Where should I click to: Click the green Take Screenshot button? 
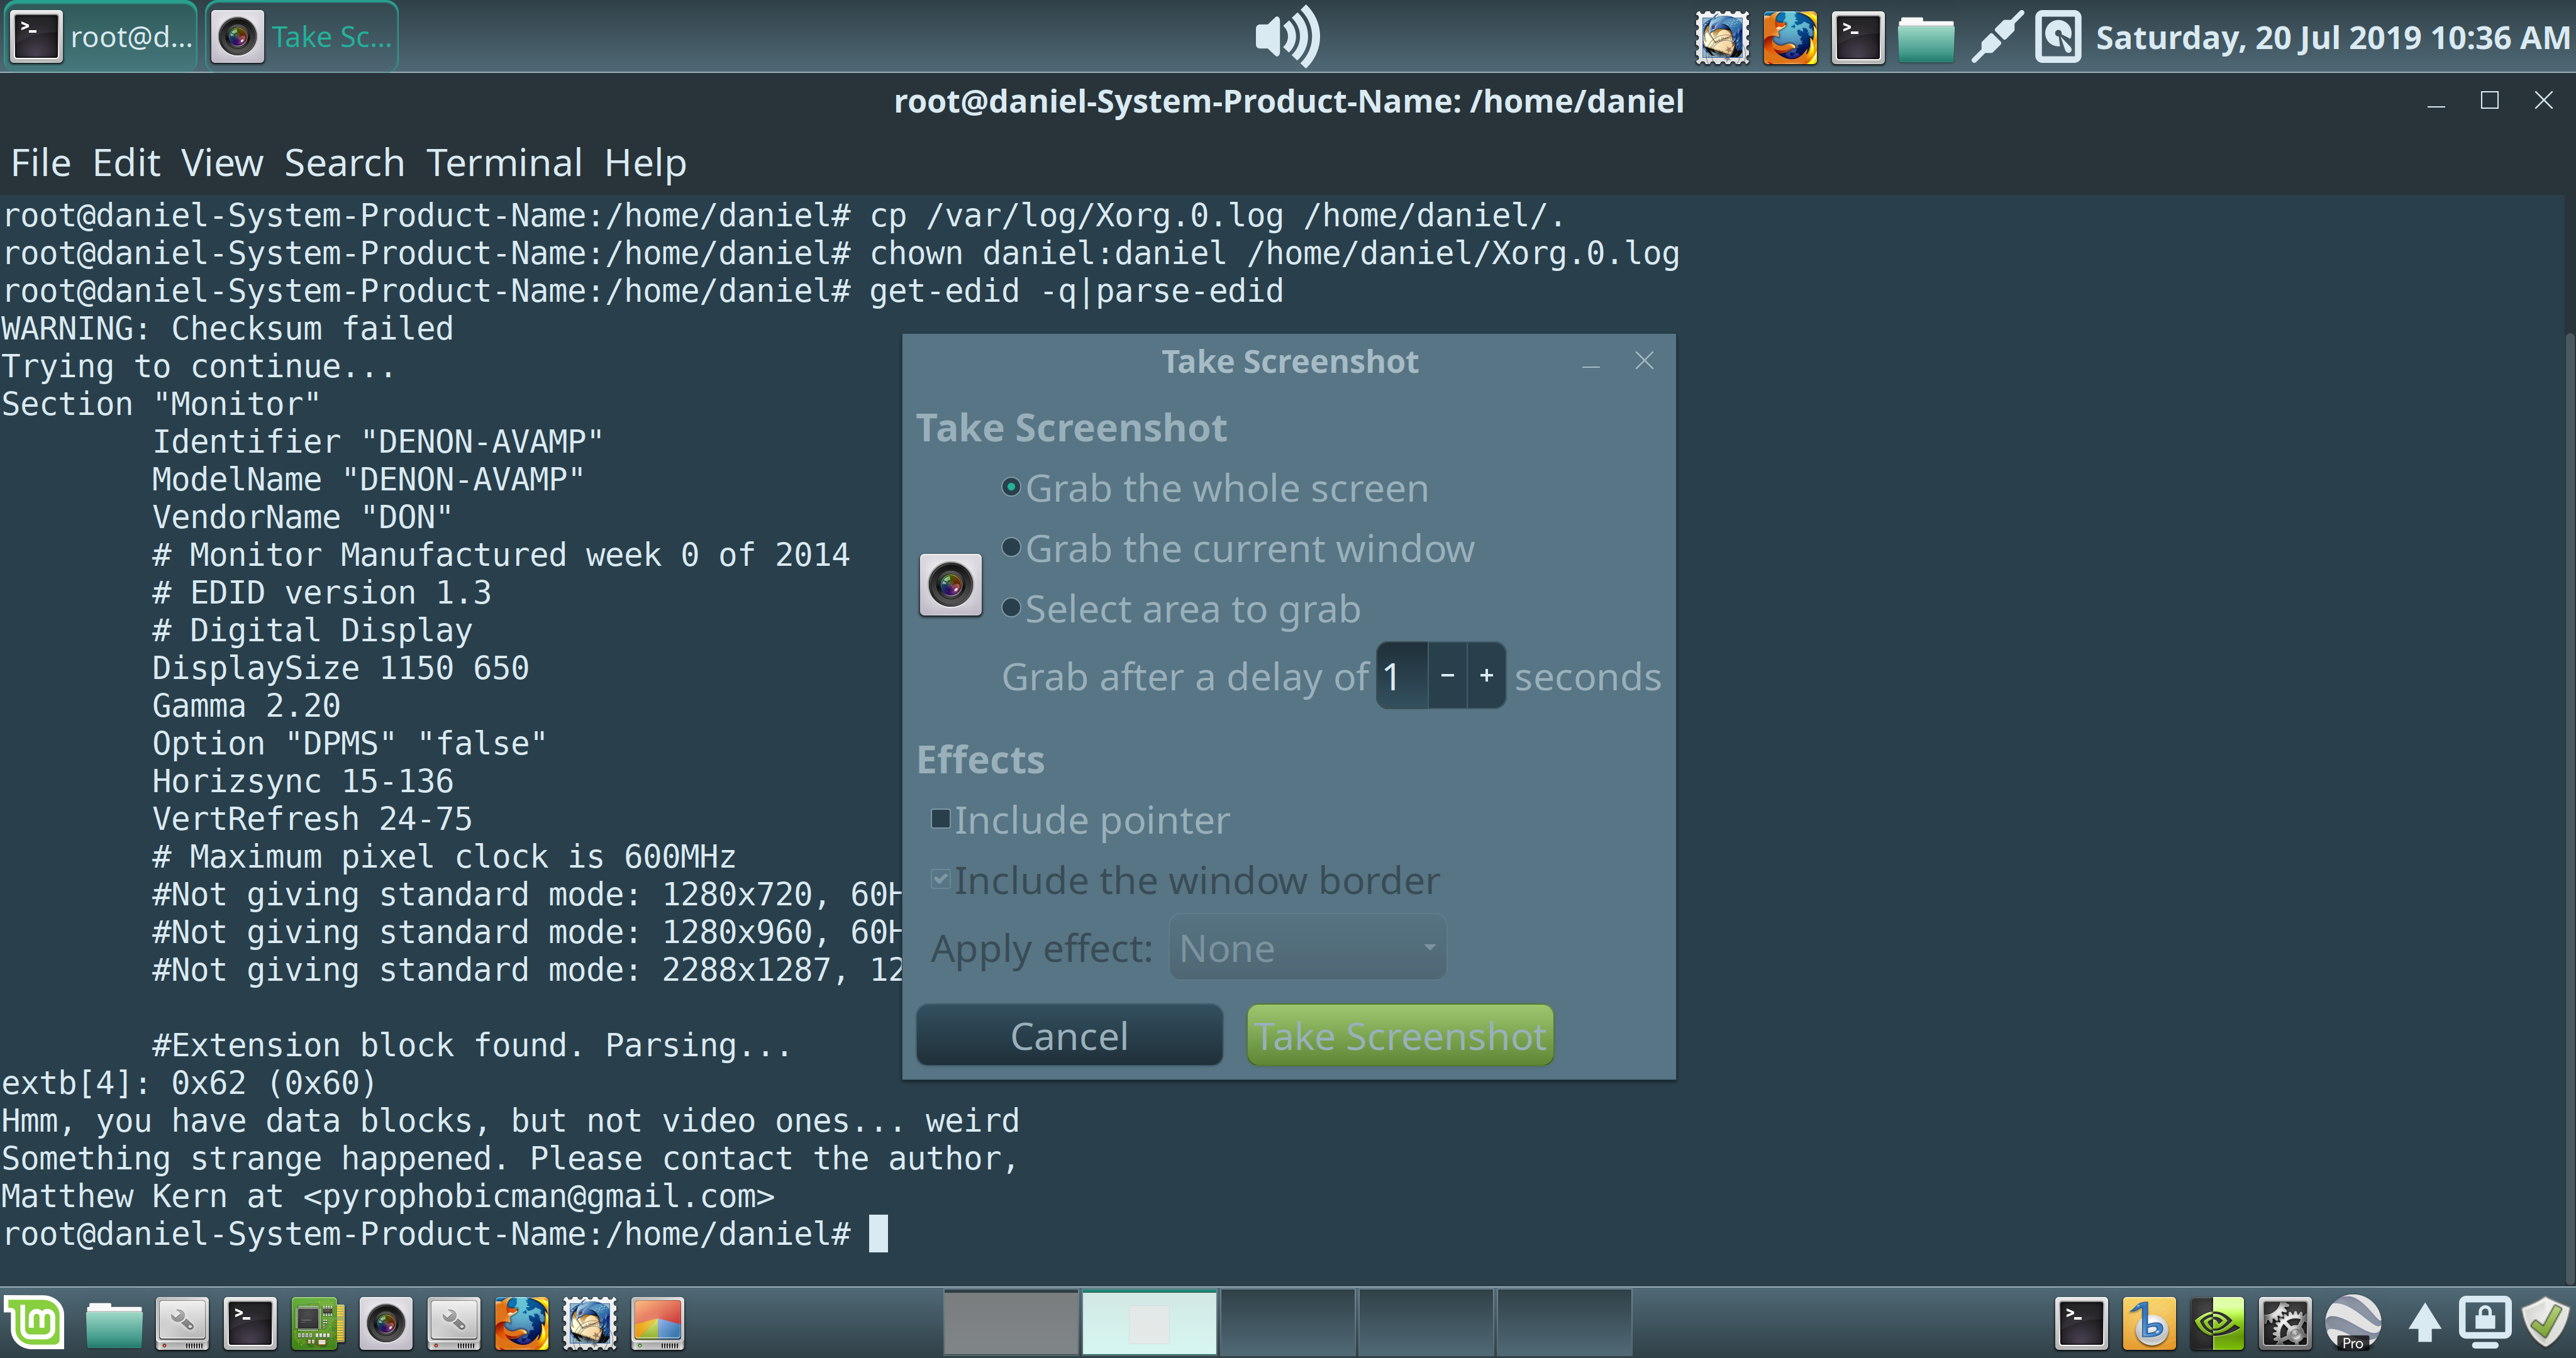coord(1400,1036)
